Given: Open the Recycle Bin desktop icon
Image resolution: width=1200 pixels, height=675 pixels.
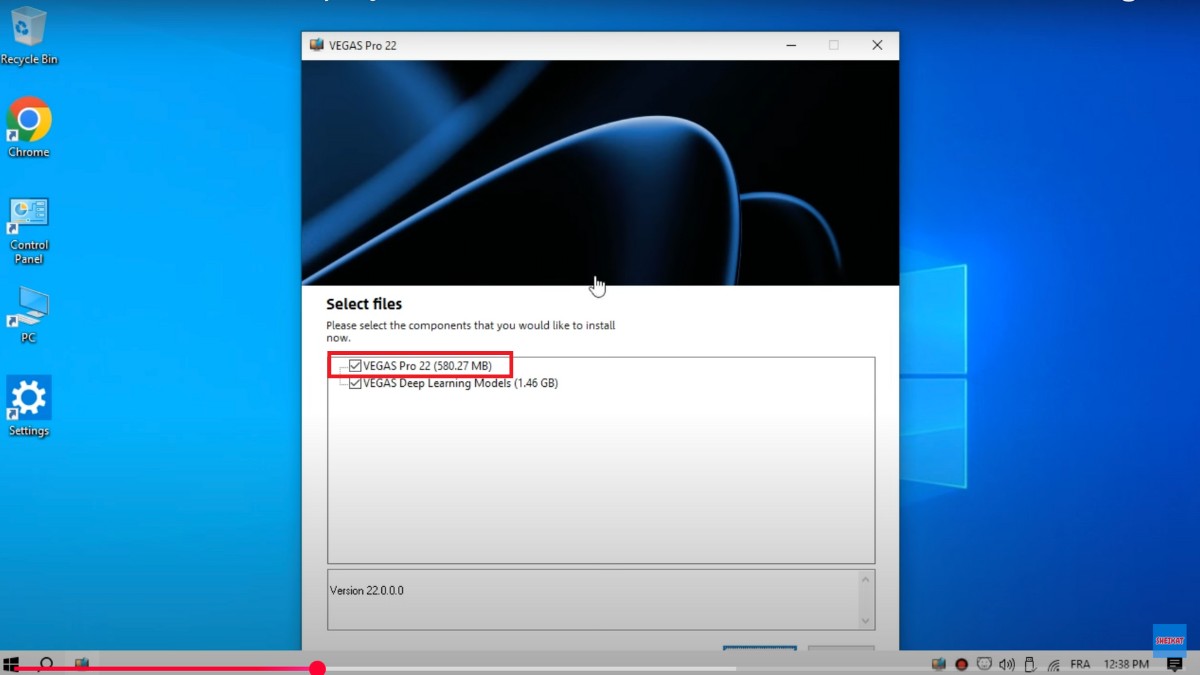Looking at the screenshot, I should tap(29, 36).
